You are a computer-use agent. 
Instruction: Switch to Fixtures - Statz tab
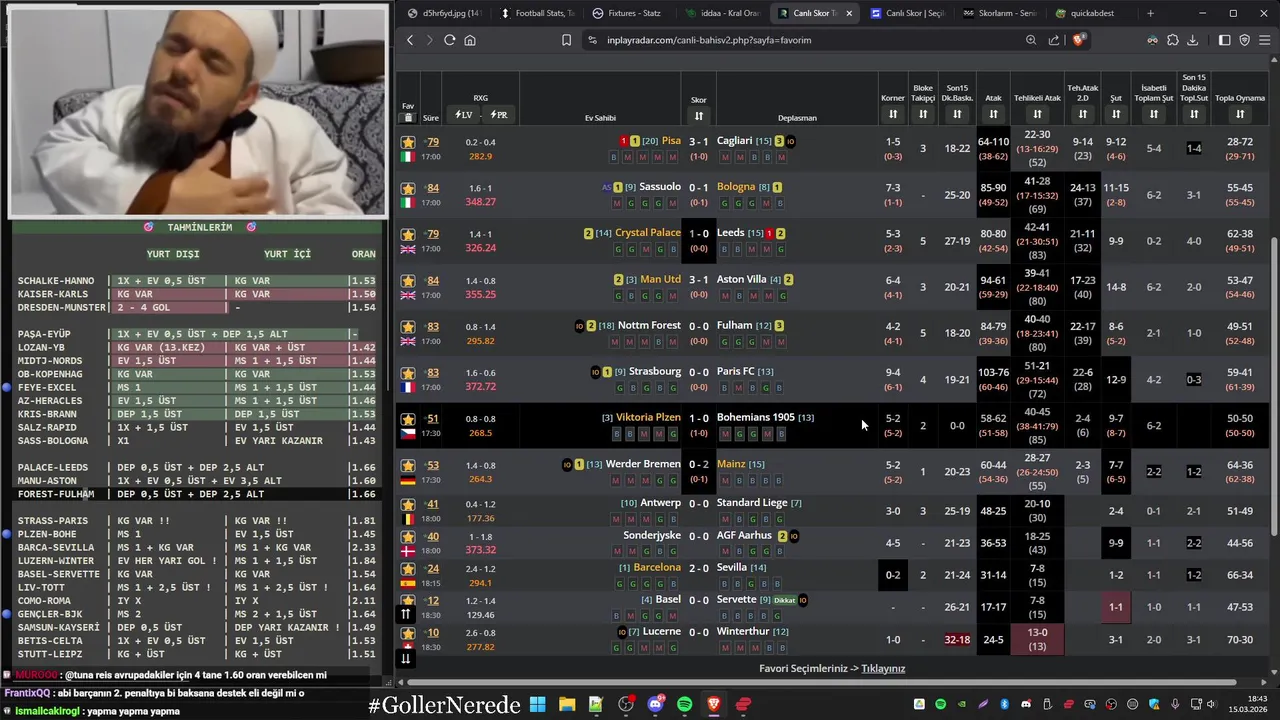(627, 13)
